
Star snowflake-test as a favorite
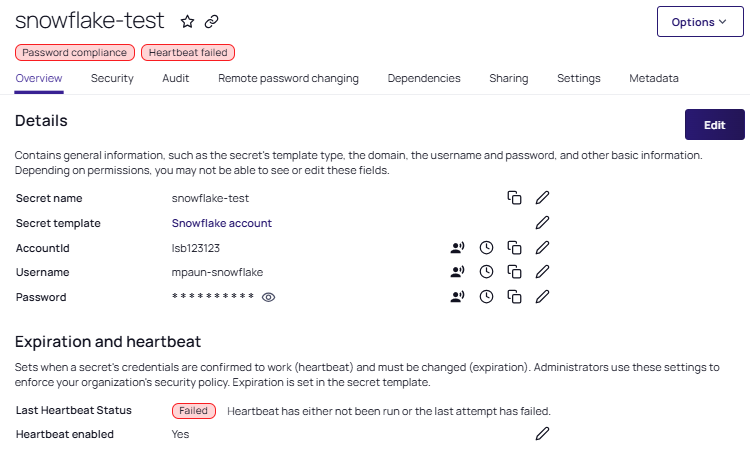click(187, 21)
